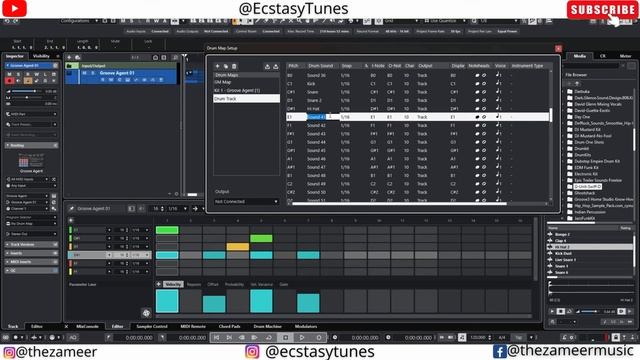Stop transport playback

tap(286, 338)
